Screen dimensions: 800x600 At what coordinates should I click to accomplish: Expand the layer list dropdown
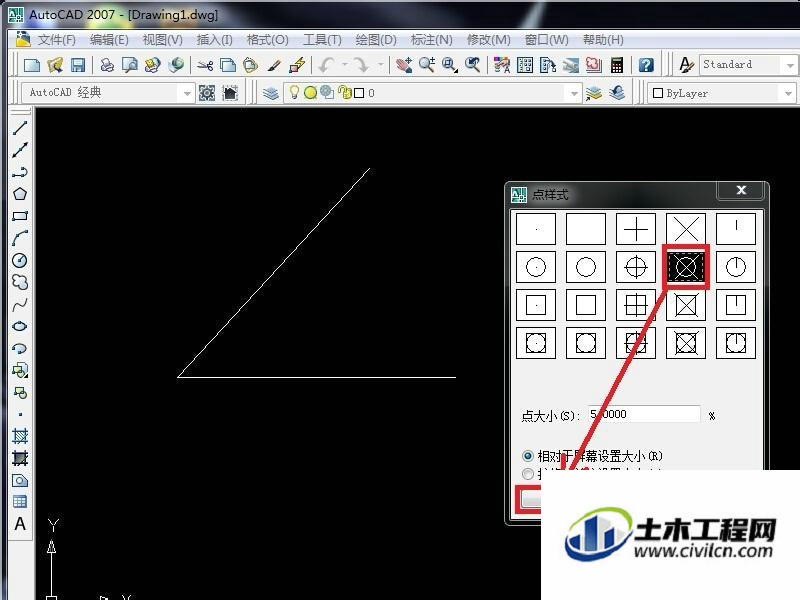click(574, 93)
